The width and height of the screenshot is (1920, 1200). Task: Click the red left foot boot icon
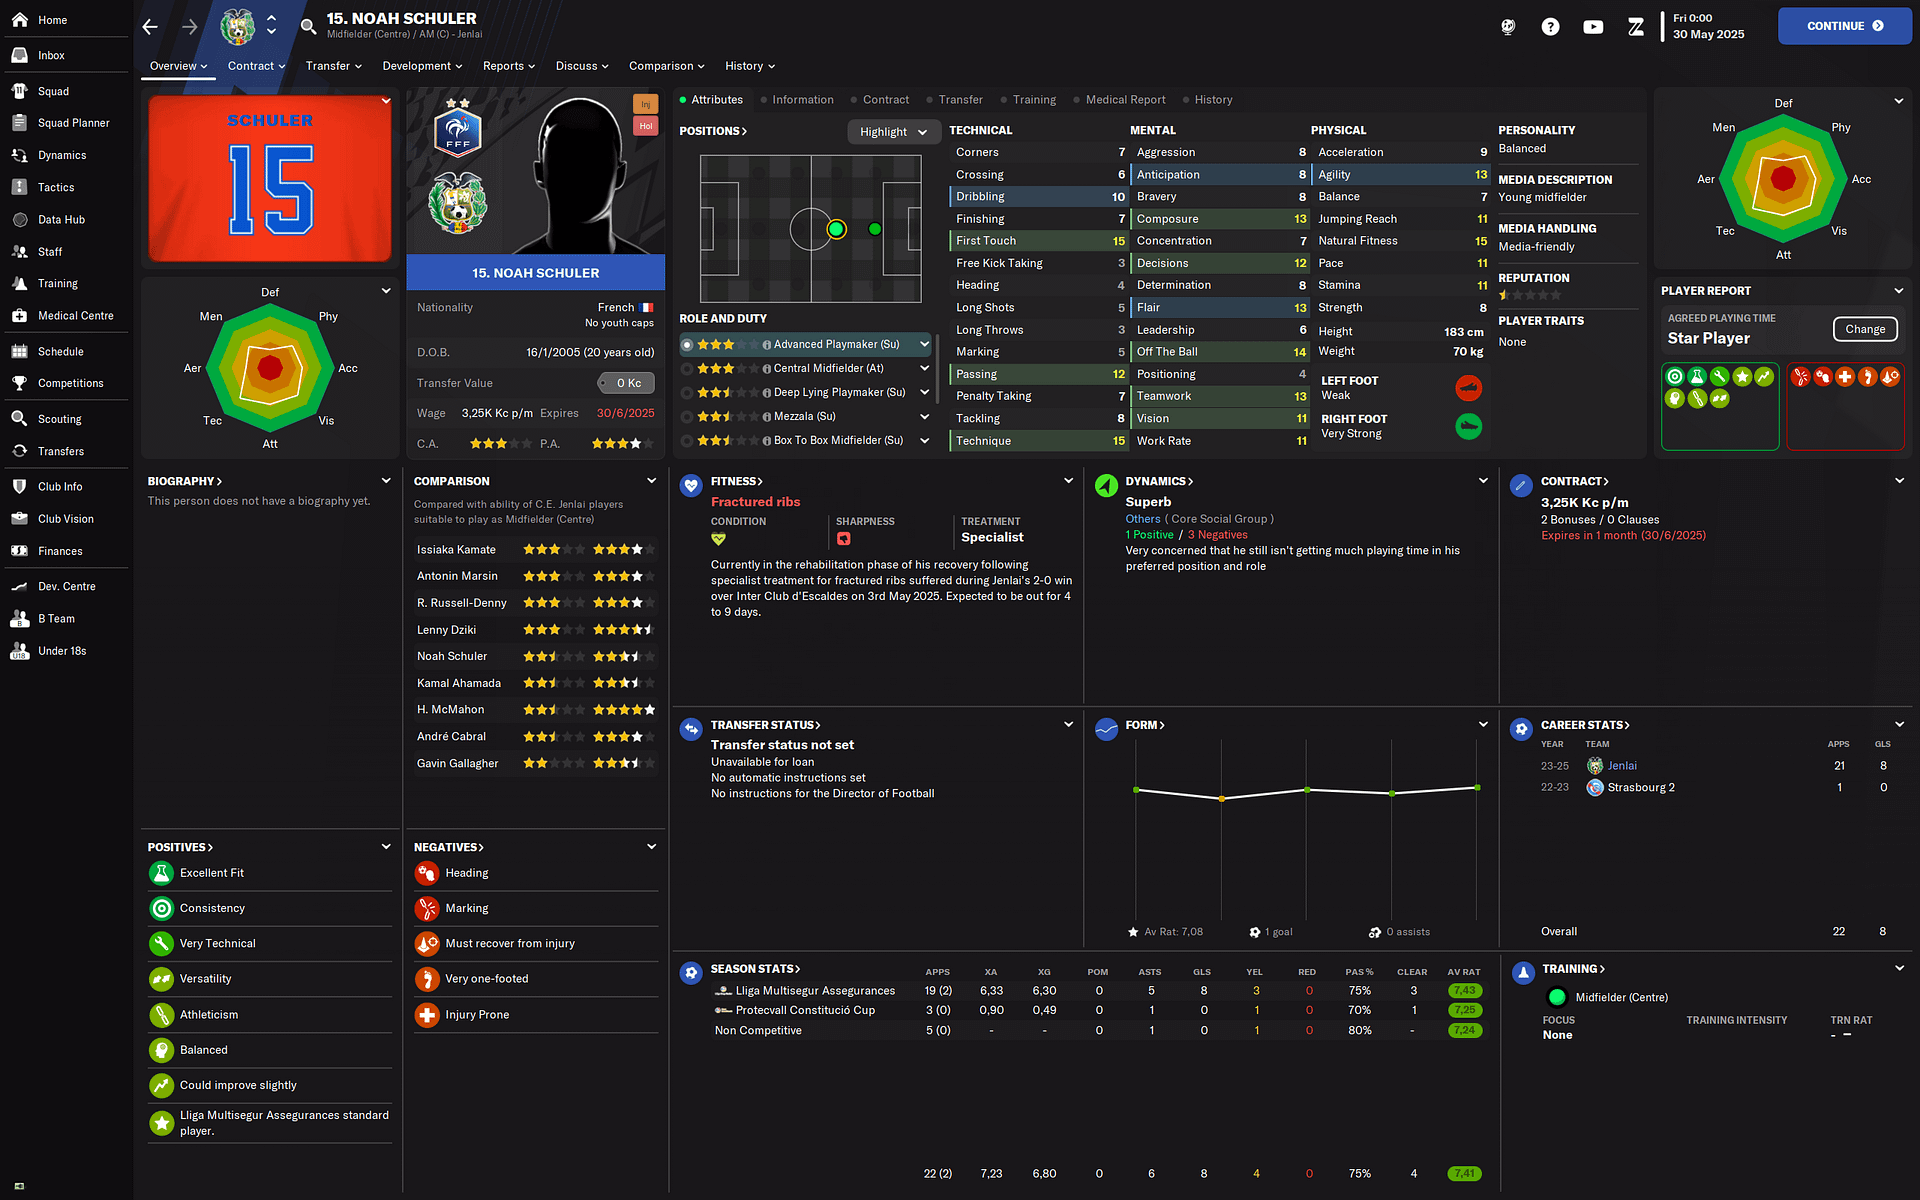point(1467,388)
